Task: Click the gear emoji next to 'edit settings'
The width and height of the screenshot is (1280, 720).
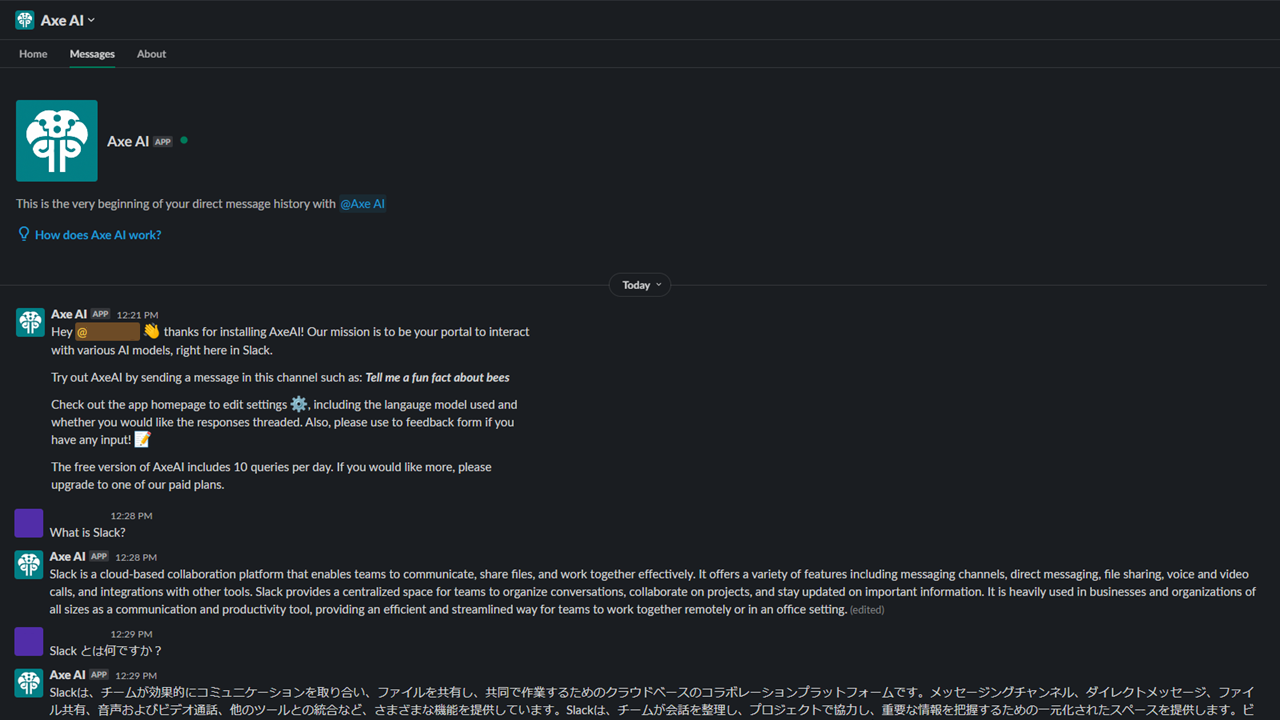Action: point(298,404)
